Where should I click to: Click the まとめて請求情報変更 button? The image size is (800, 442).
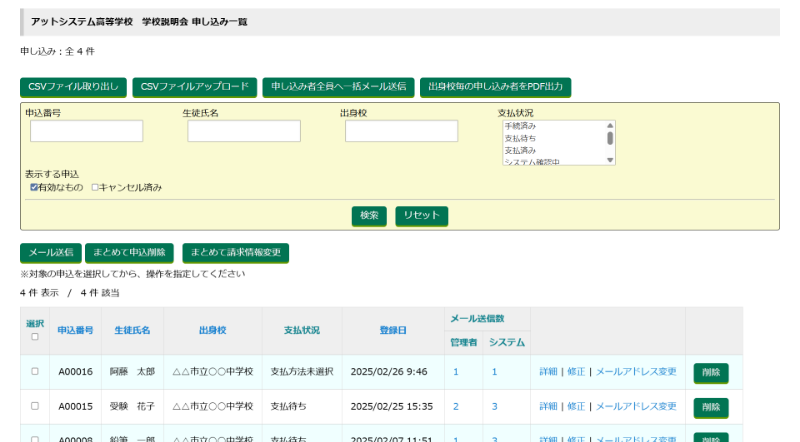[235, 252]
